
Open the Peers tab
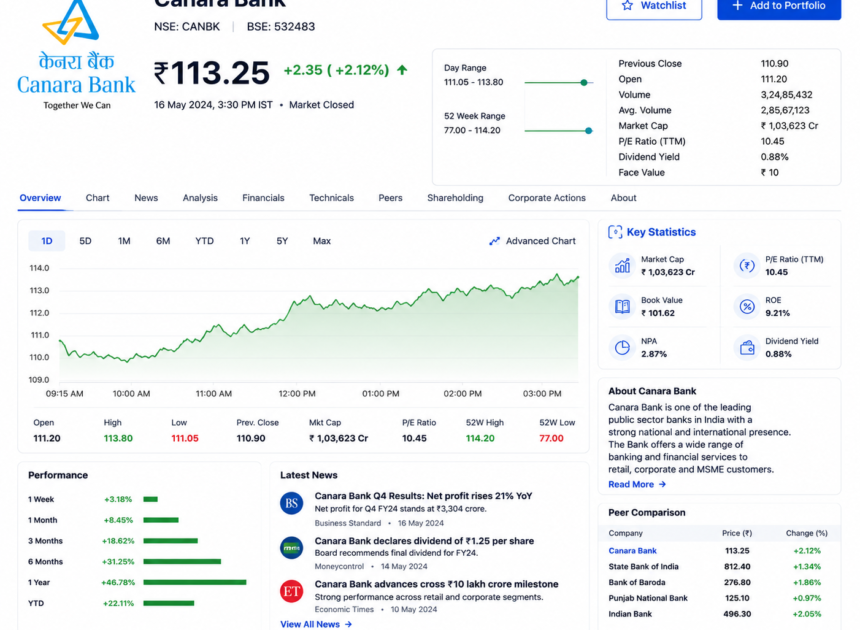tap(390, 198)
